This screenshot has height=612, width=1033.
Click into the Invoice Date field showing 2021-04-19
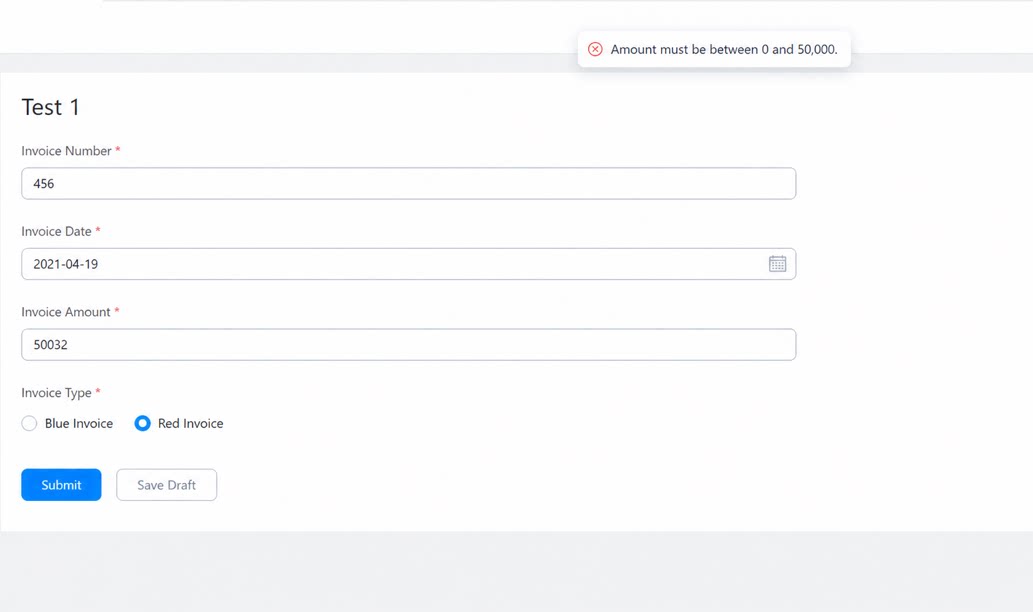[408, 264]
